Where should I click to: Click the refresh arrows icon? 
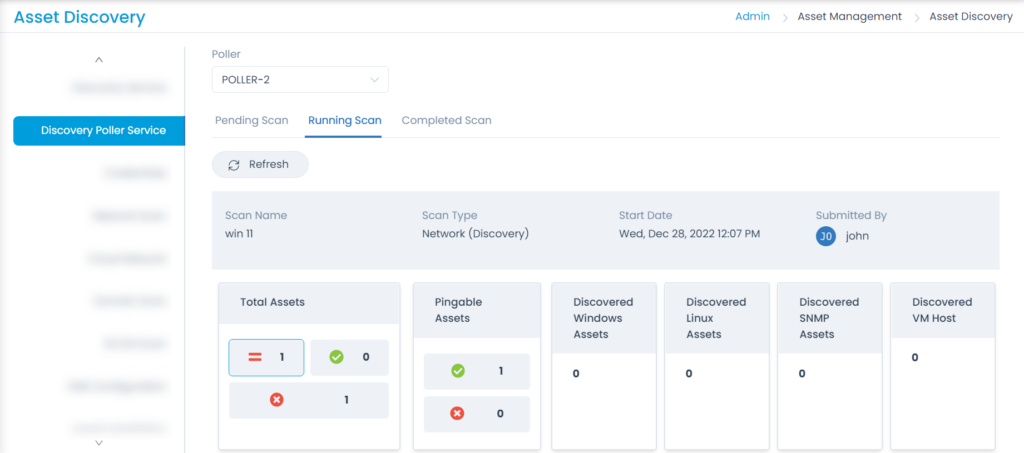click(234, 165)
